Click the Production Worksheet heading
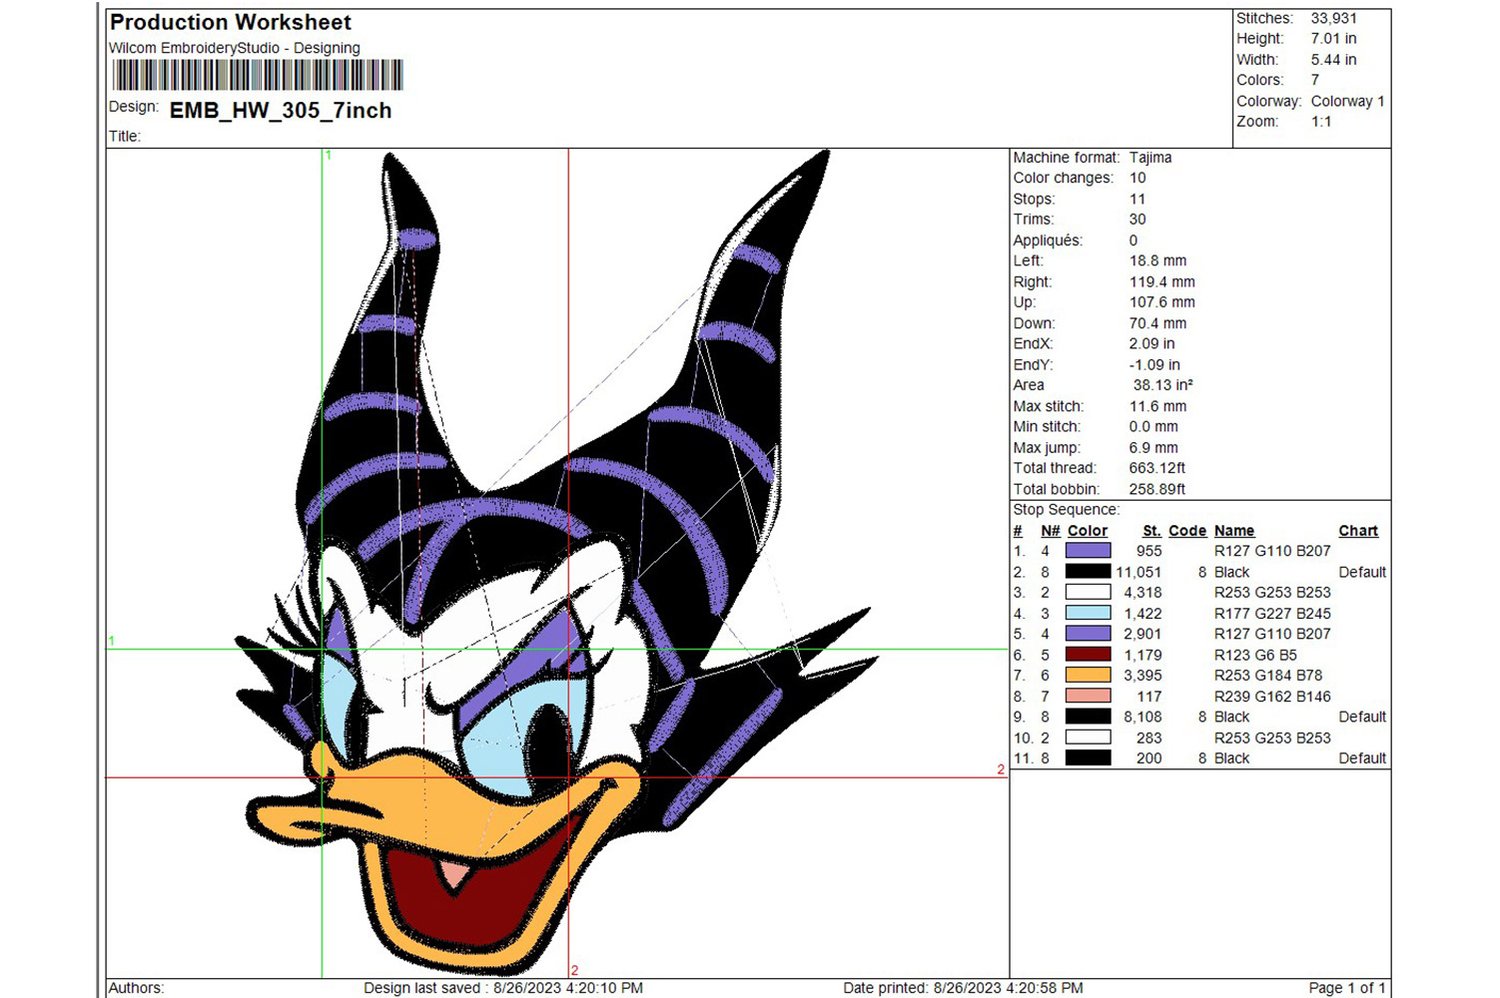The image size is (1500, 998). (231, 22)
